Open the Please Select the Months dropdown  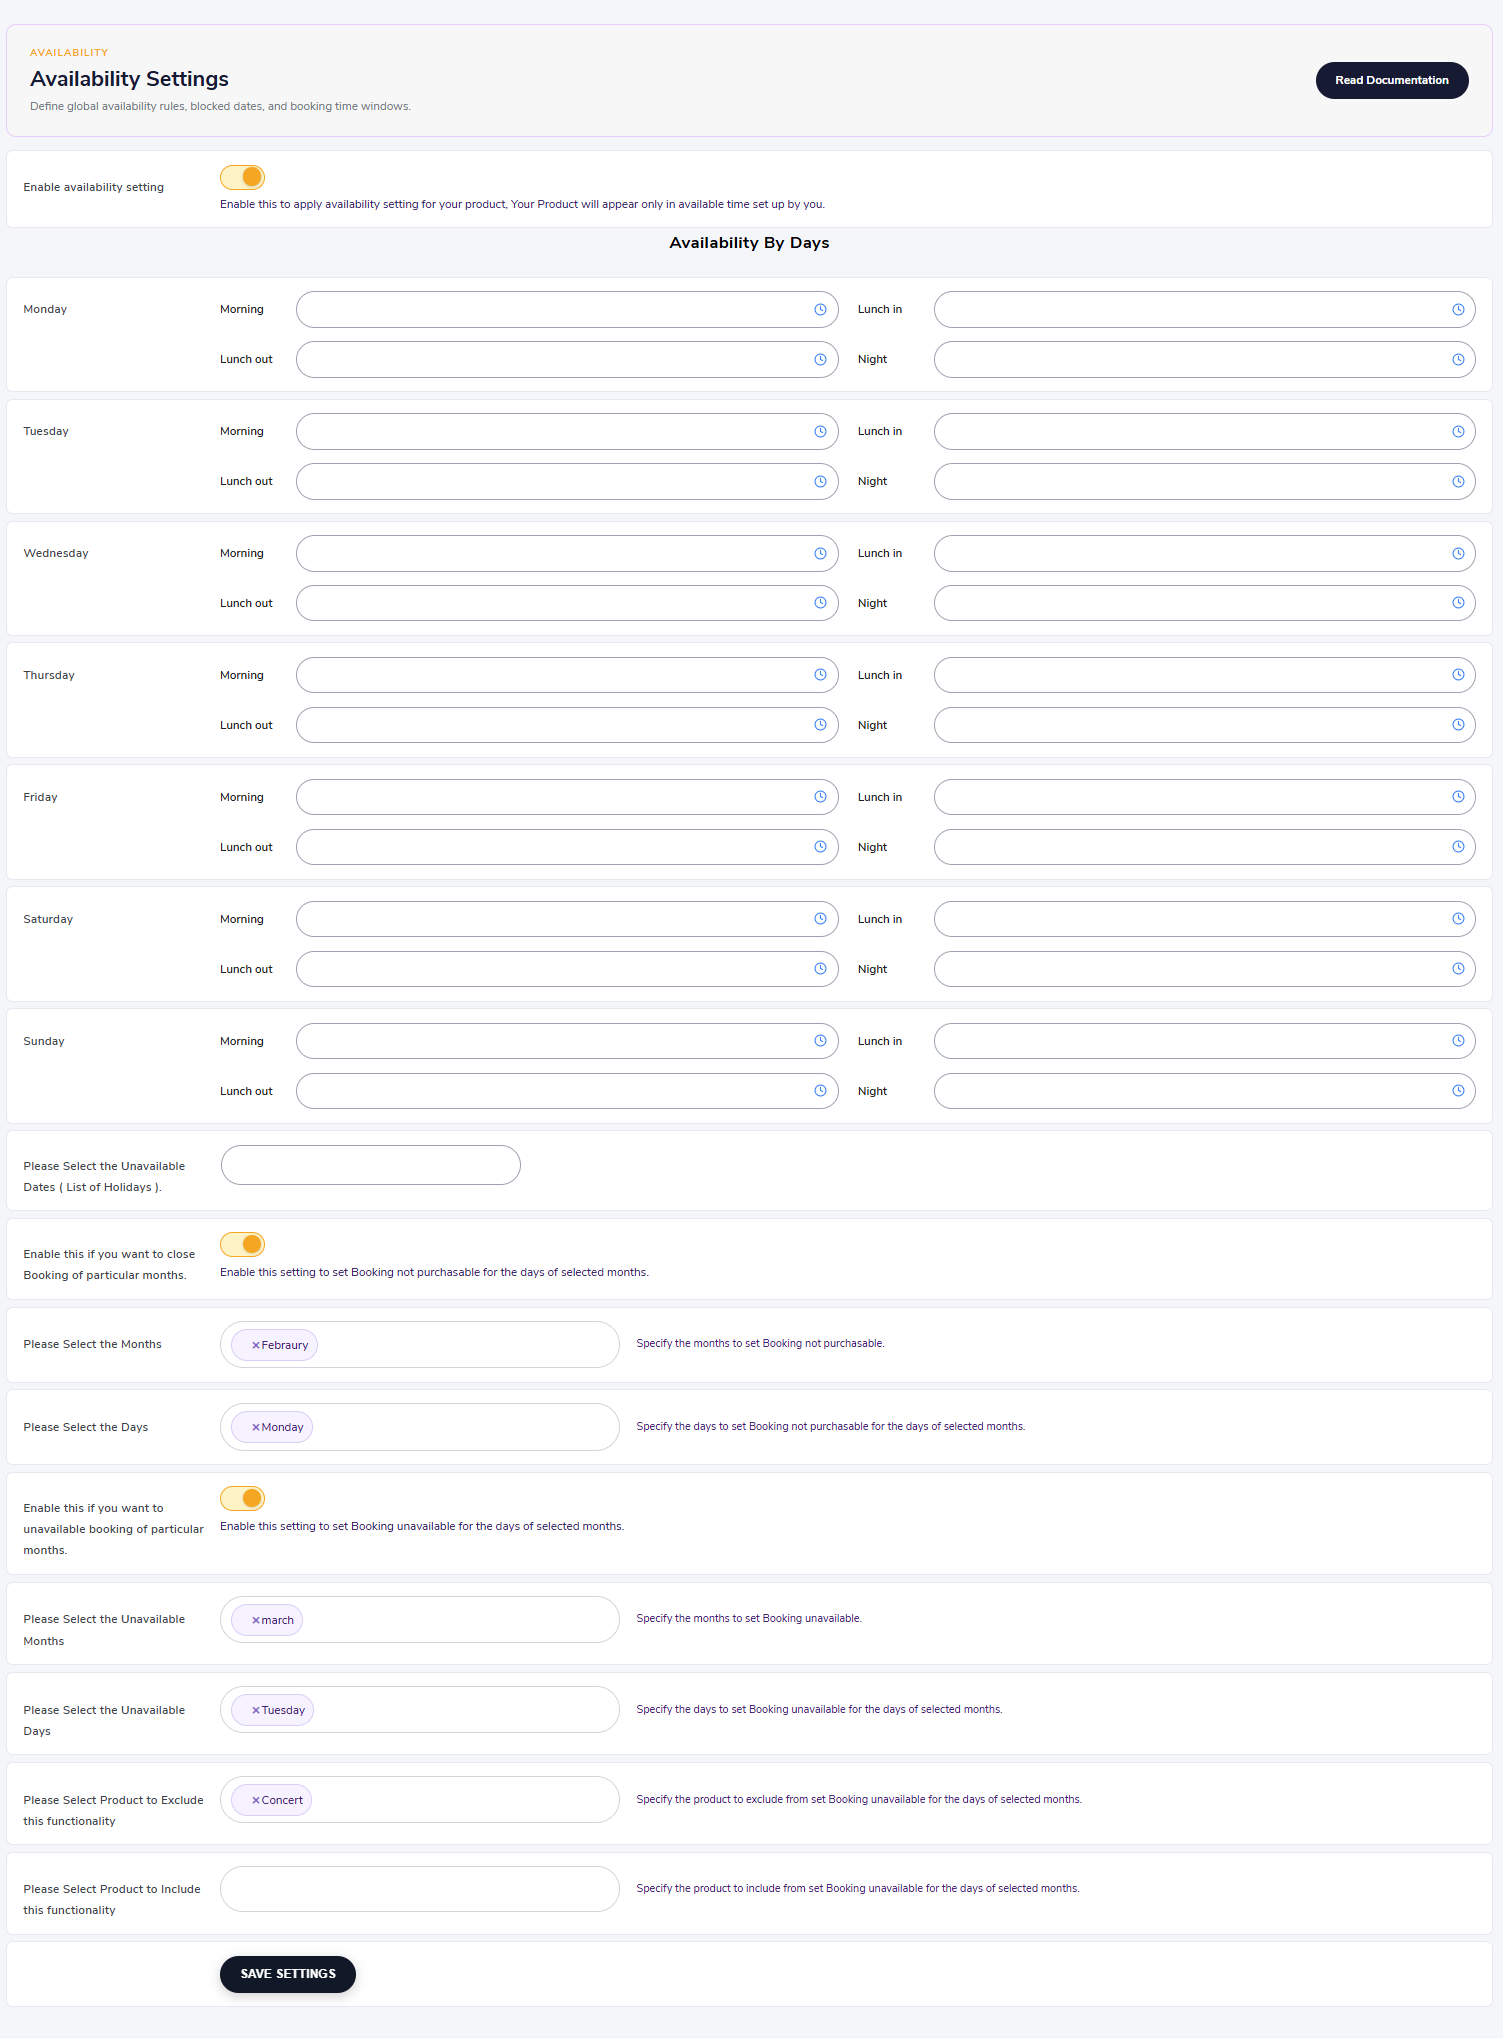tap(420, 1345)
